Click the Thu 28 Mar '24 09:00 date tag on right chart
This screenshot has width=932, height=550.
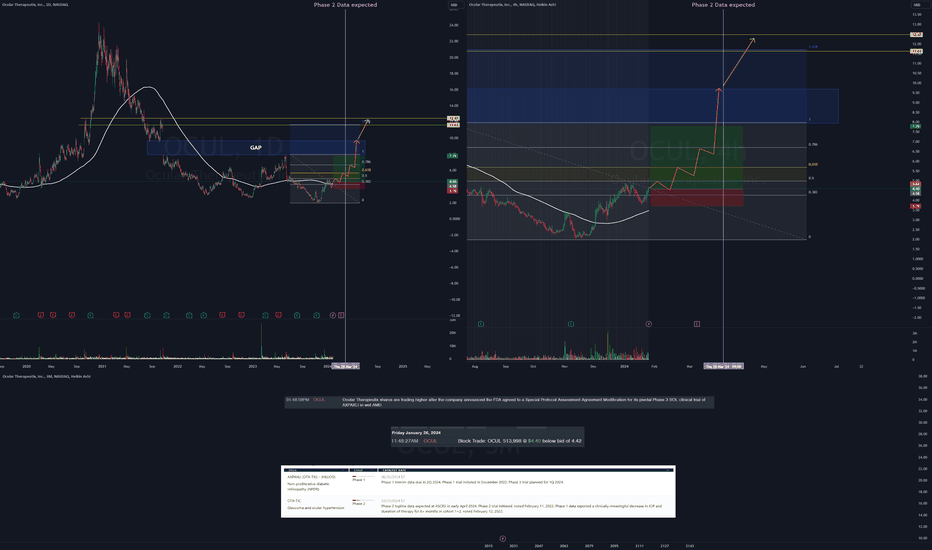point(723,366)
